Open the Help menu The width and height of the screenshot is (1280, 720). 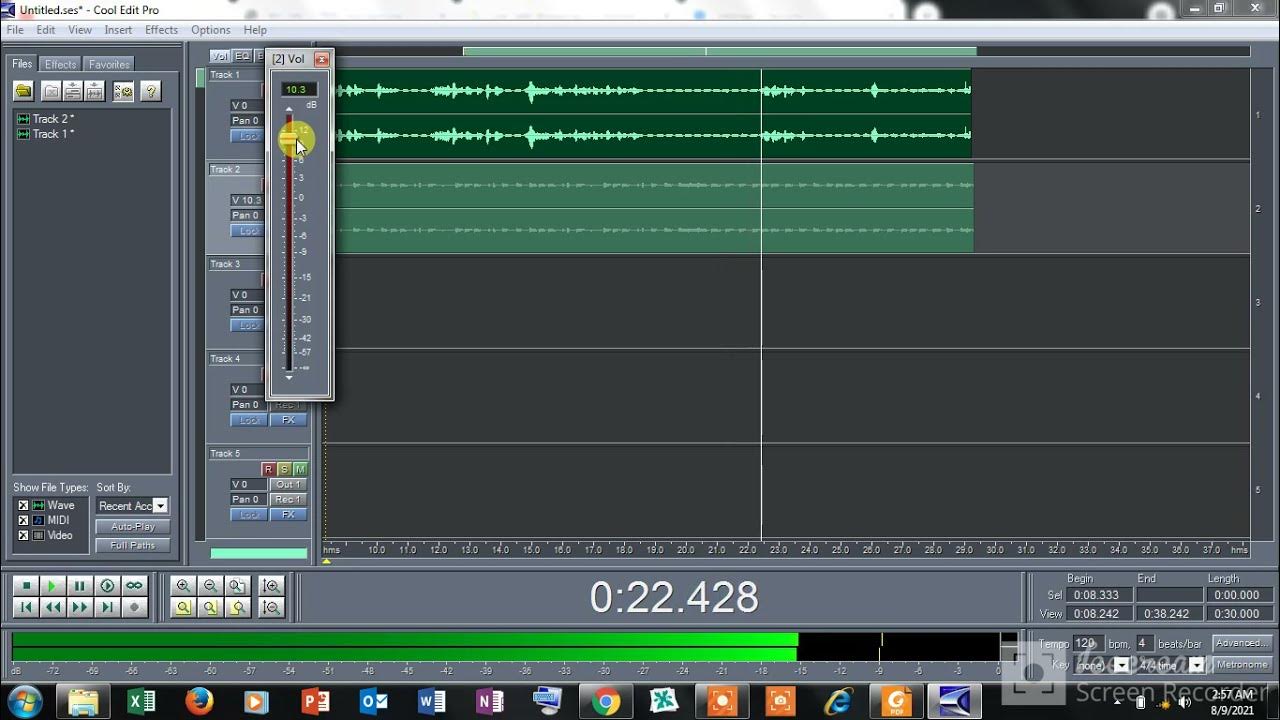coord(255,30)
